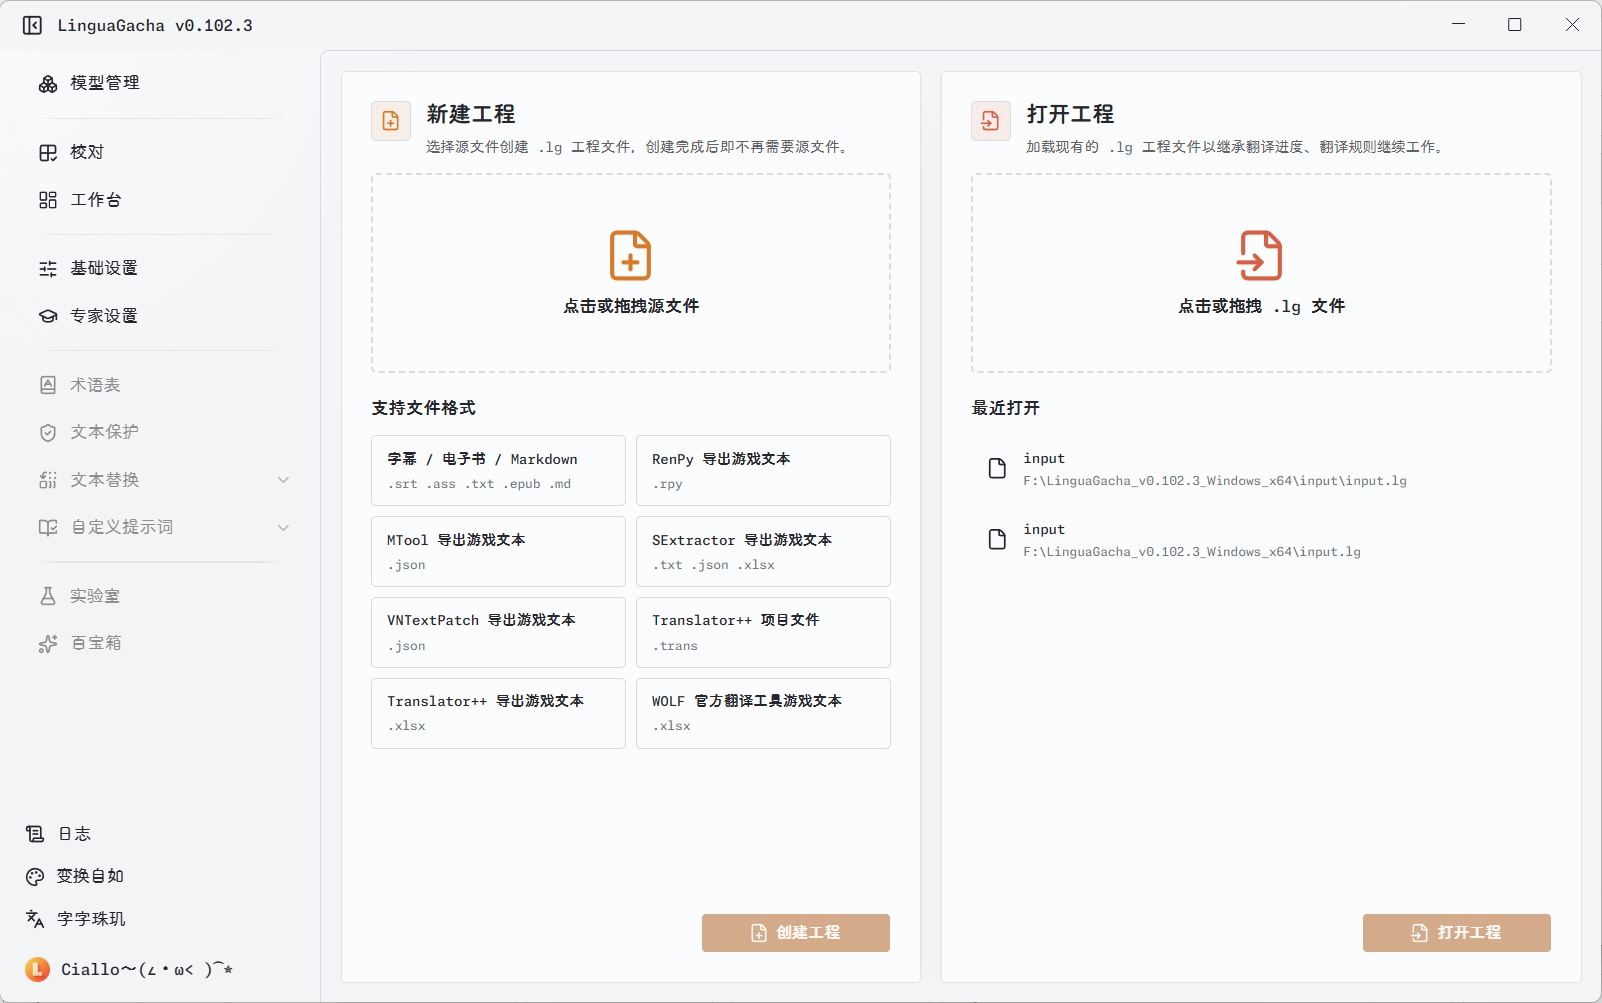The image size is (1602, 1003).
Task: Open the 实验室 flask icon
Action: (48, 596)
